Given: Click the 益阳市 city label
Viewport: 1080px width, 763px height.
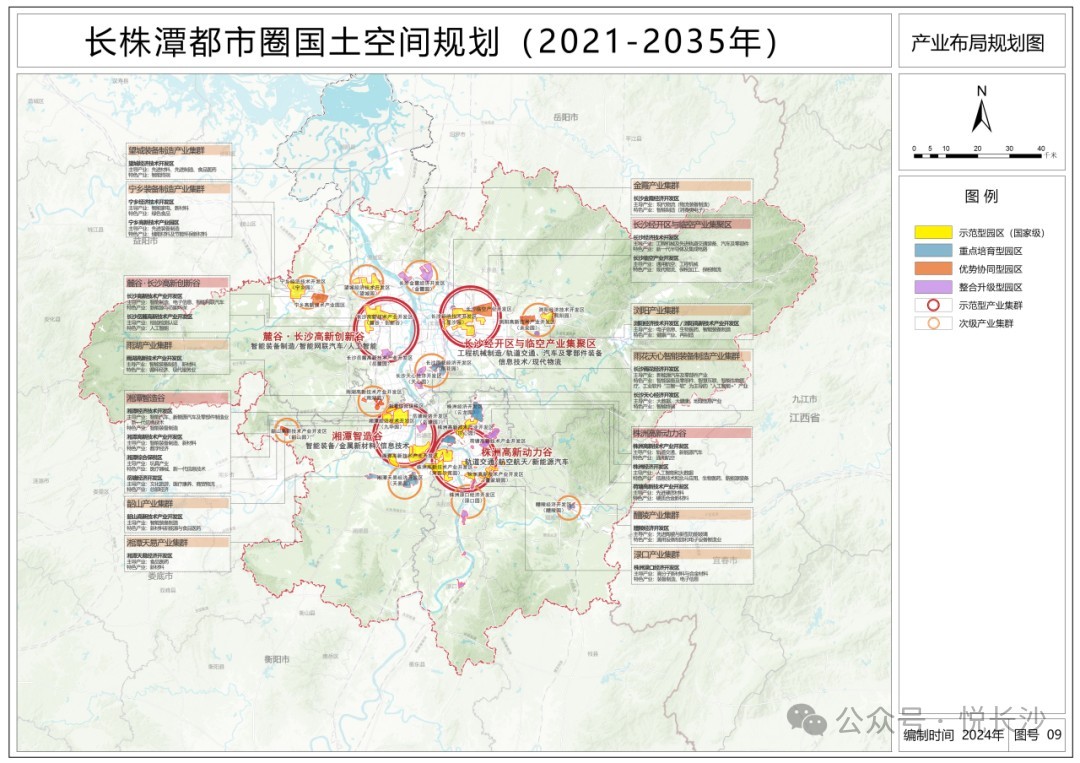Looking at the screenshot, I should (145, 241).
